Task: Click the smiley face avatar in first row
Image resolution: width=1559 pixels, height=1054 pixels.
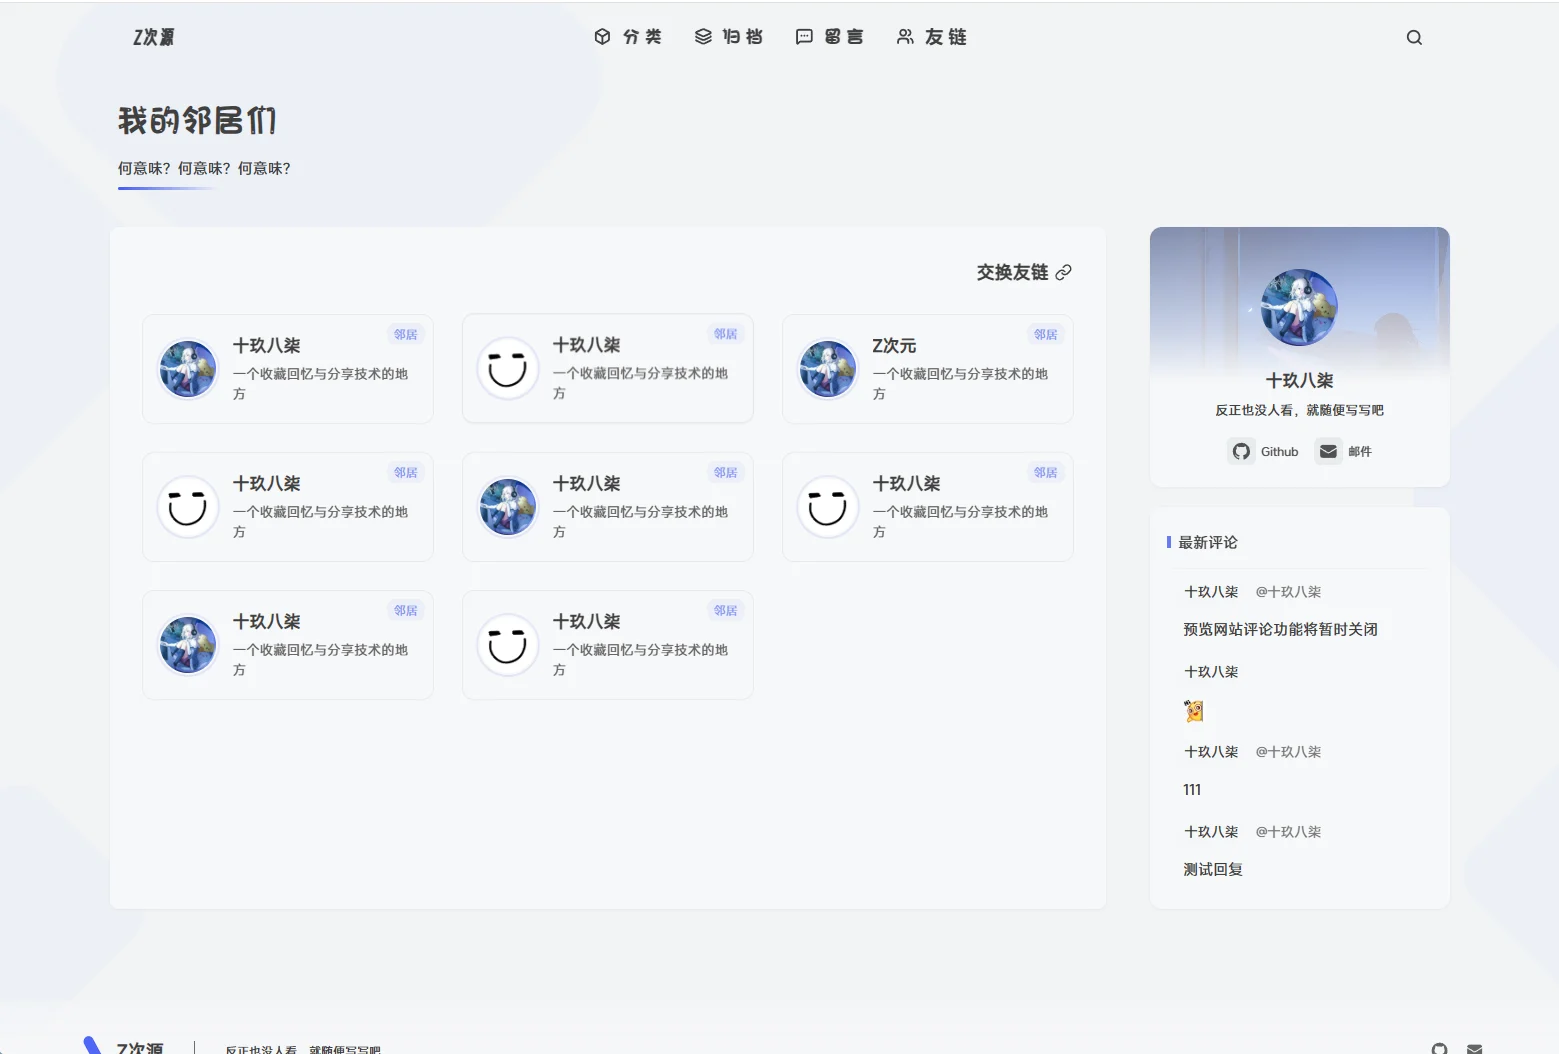Action: pyautogui.click(x=507, y=369)
